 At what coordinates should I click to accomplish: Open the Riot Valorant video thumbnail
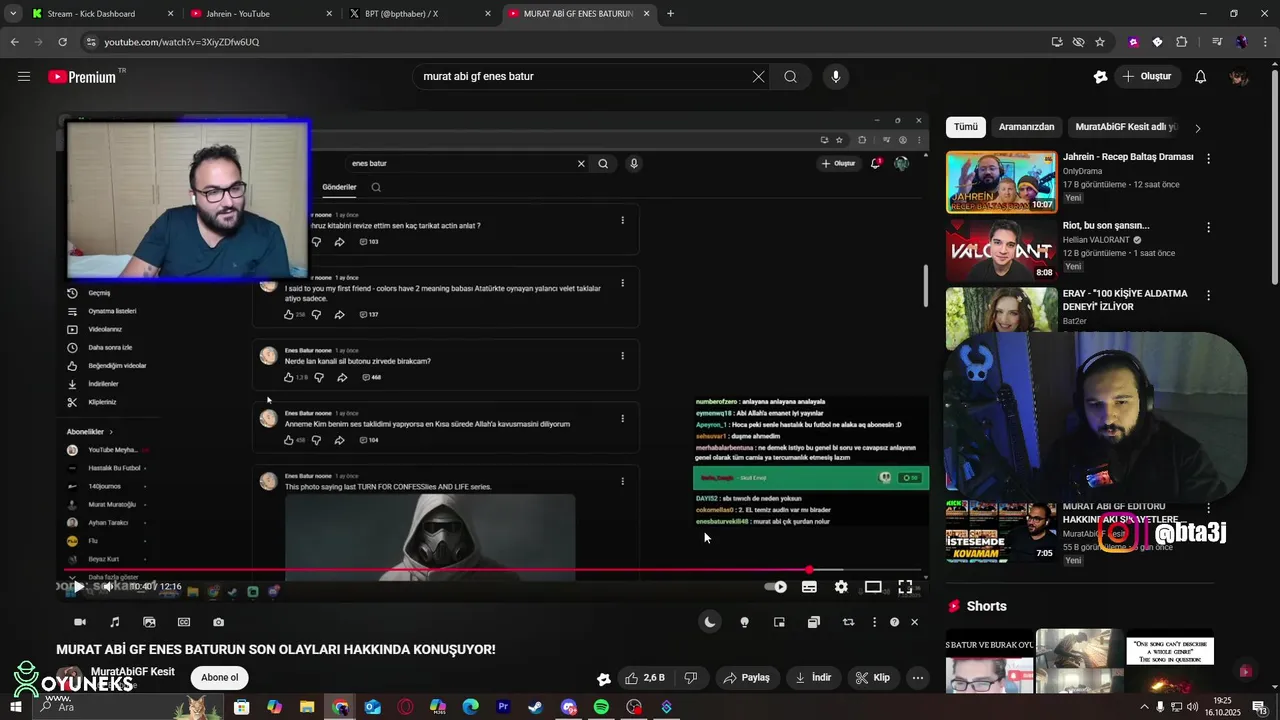click(x=1001, y=250)
